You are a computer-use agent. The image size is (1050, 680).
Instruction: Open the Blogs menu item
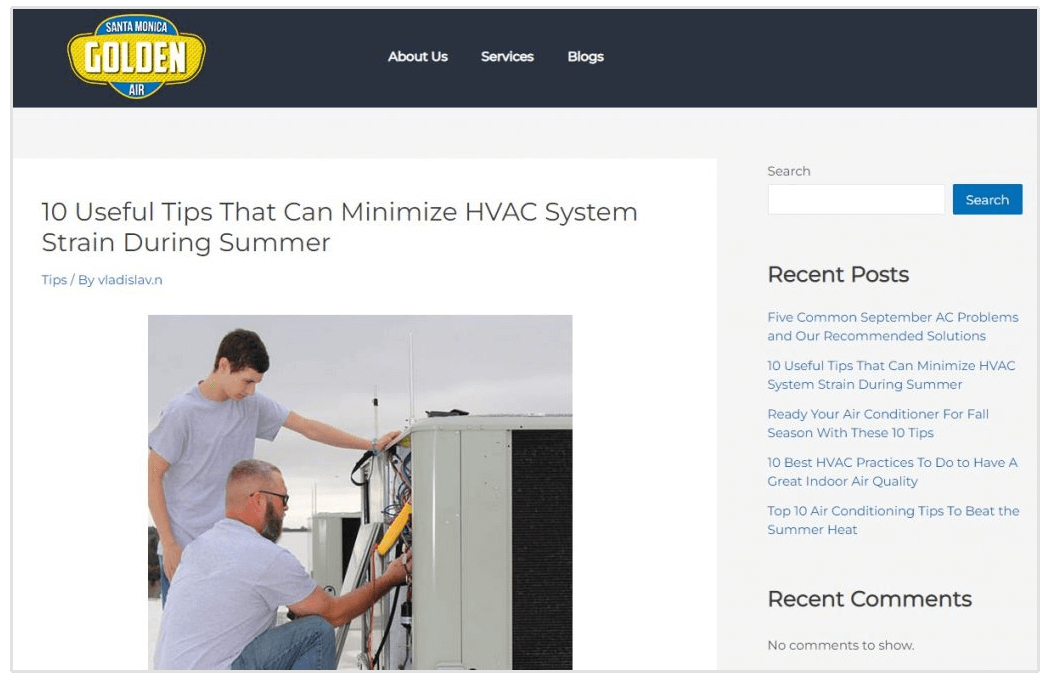585,57
